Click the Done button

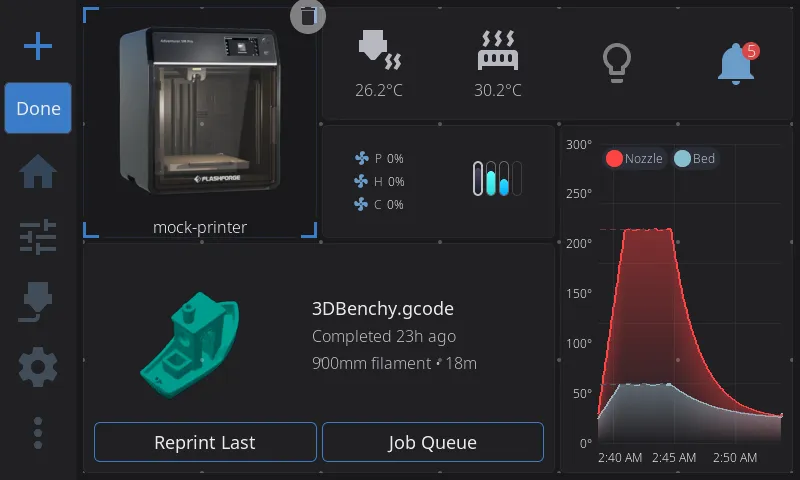tap(38, 108)
